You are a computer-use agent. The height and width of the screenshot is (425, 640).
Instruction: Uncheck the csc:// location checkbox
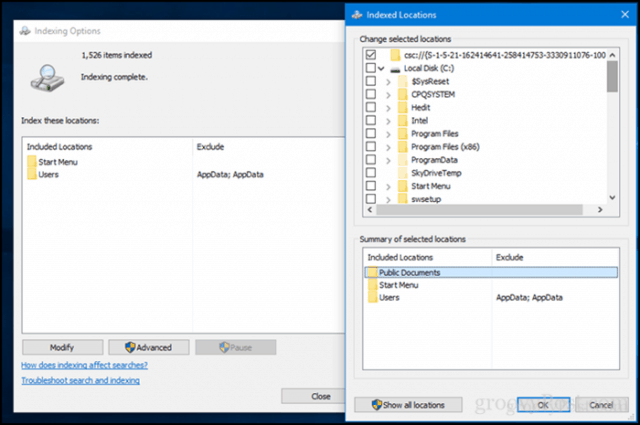pyautogui.click(x=371, y=54)
